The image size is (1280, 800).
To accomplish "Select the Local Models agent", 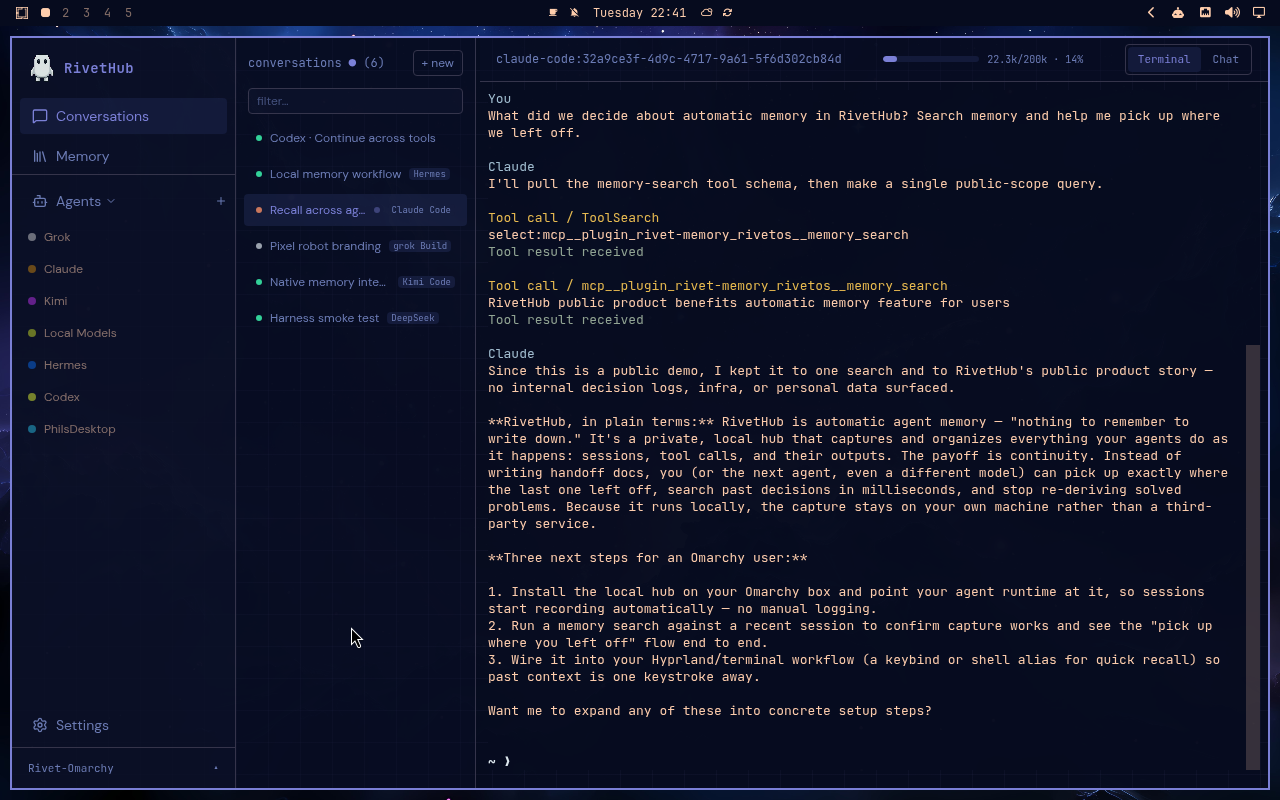I will [123, 333].
